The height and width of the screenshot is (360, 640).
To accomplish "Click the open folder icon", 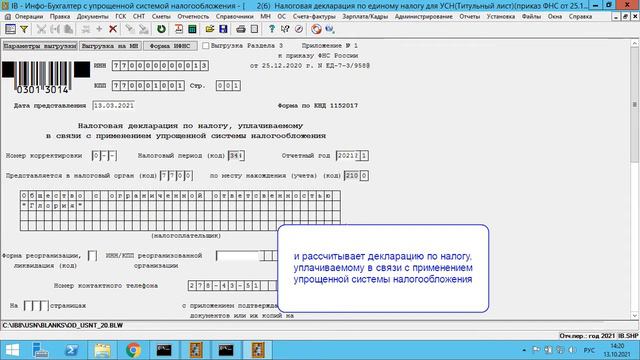I will [x=209, y=29].
